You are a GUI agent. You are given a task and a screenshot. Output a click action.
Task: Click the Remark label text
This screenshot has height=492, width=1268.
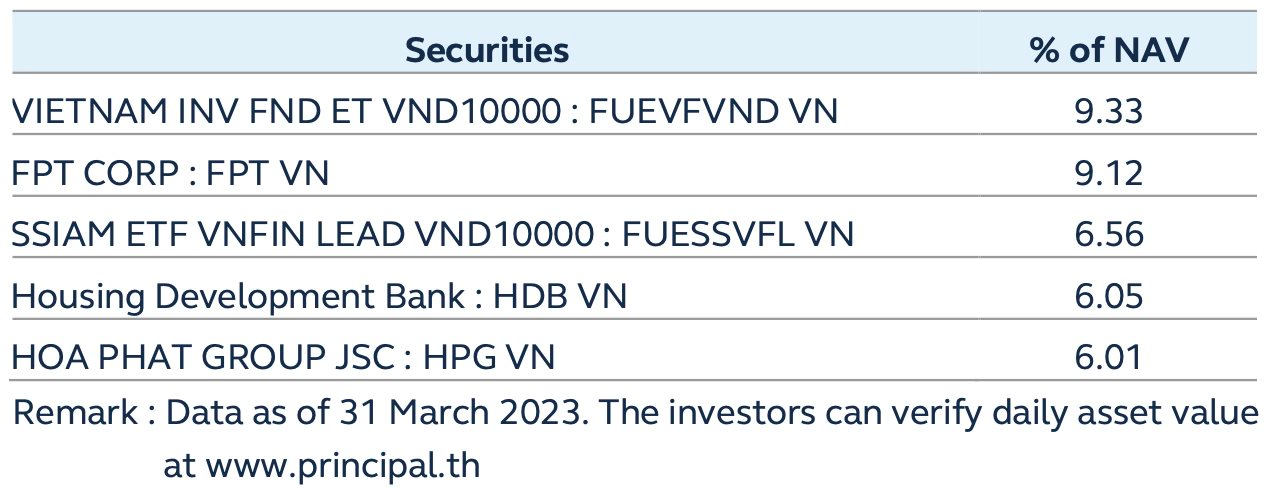78,412
